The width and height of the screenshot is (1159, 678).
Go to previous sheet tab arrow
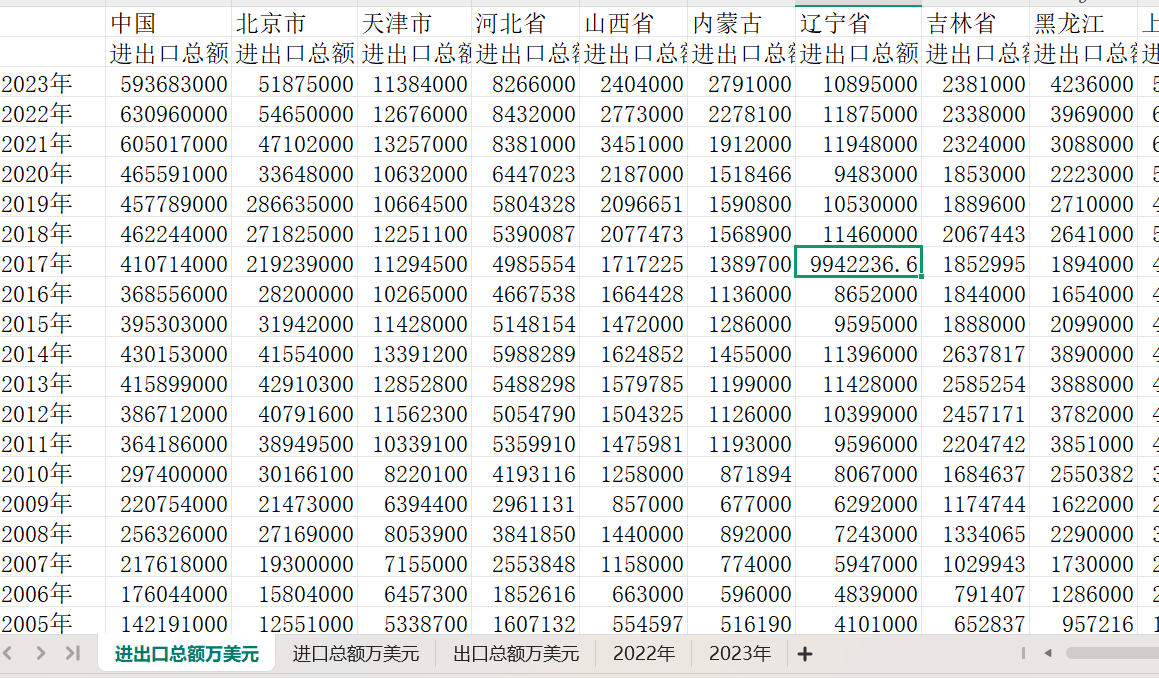click(x=8, y=653)
